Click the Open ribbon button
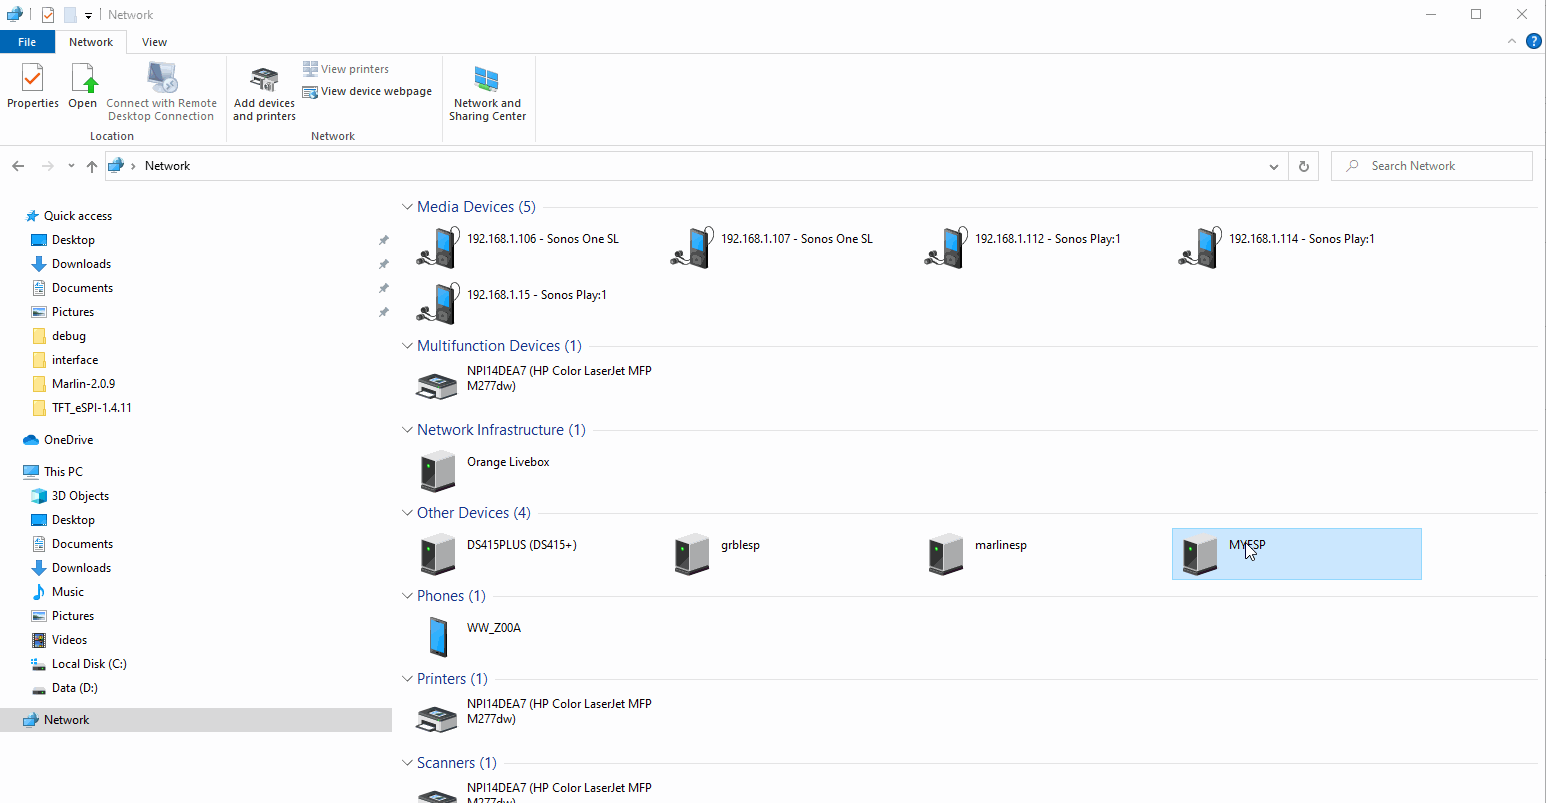The image size is (1546, 803). coord(83,86)
